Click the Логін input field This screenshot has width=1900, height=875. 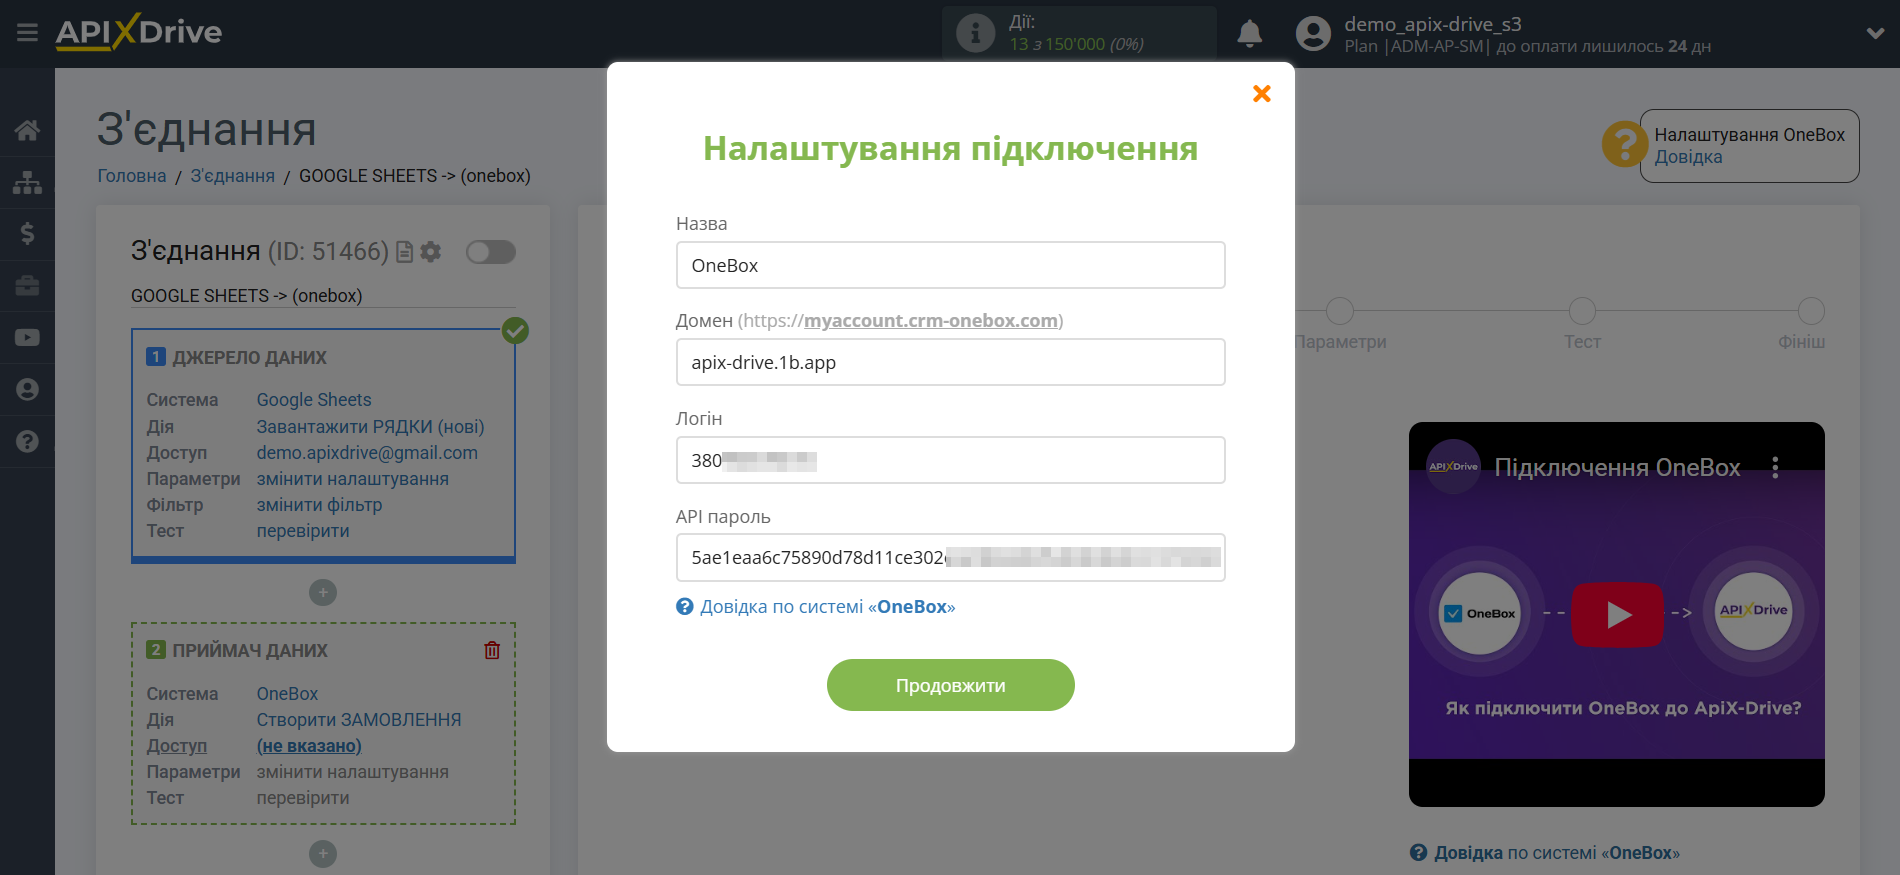click(x=950, y=460)
